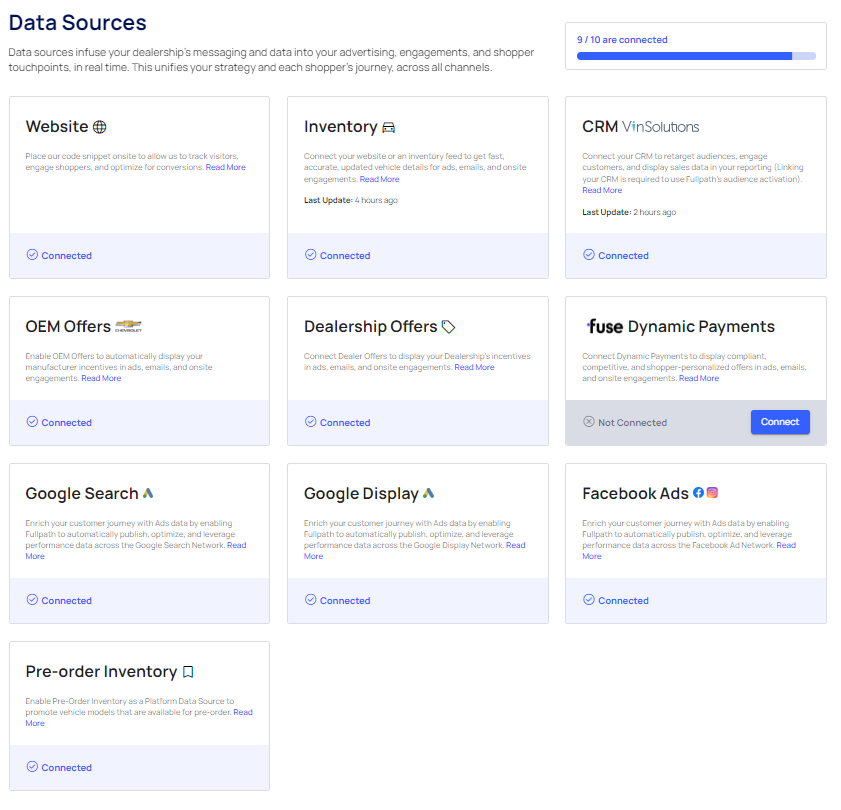This screenshot has width=841, height=810.
Task: Open Read More in Dynamic Payments card
Action: 699,378
